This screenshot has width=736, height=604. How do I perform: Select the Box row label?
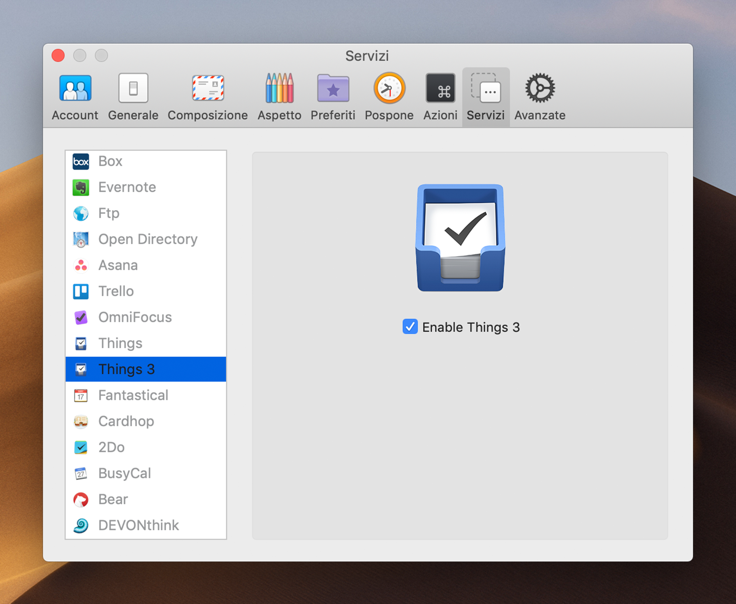(110, 161)
